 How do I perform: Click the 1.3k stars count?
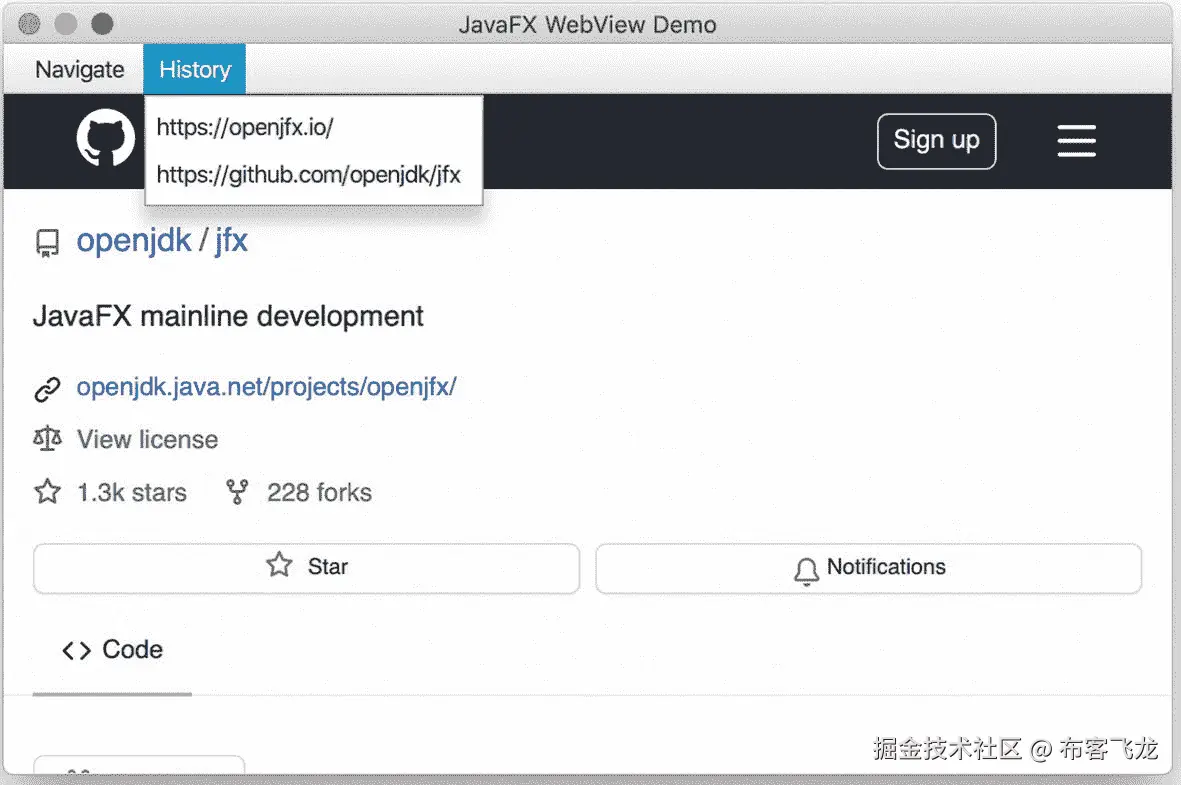132,493
